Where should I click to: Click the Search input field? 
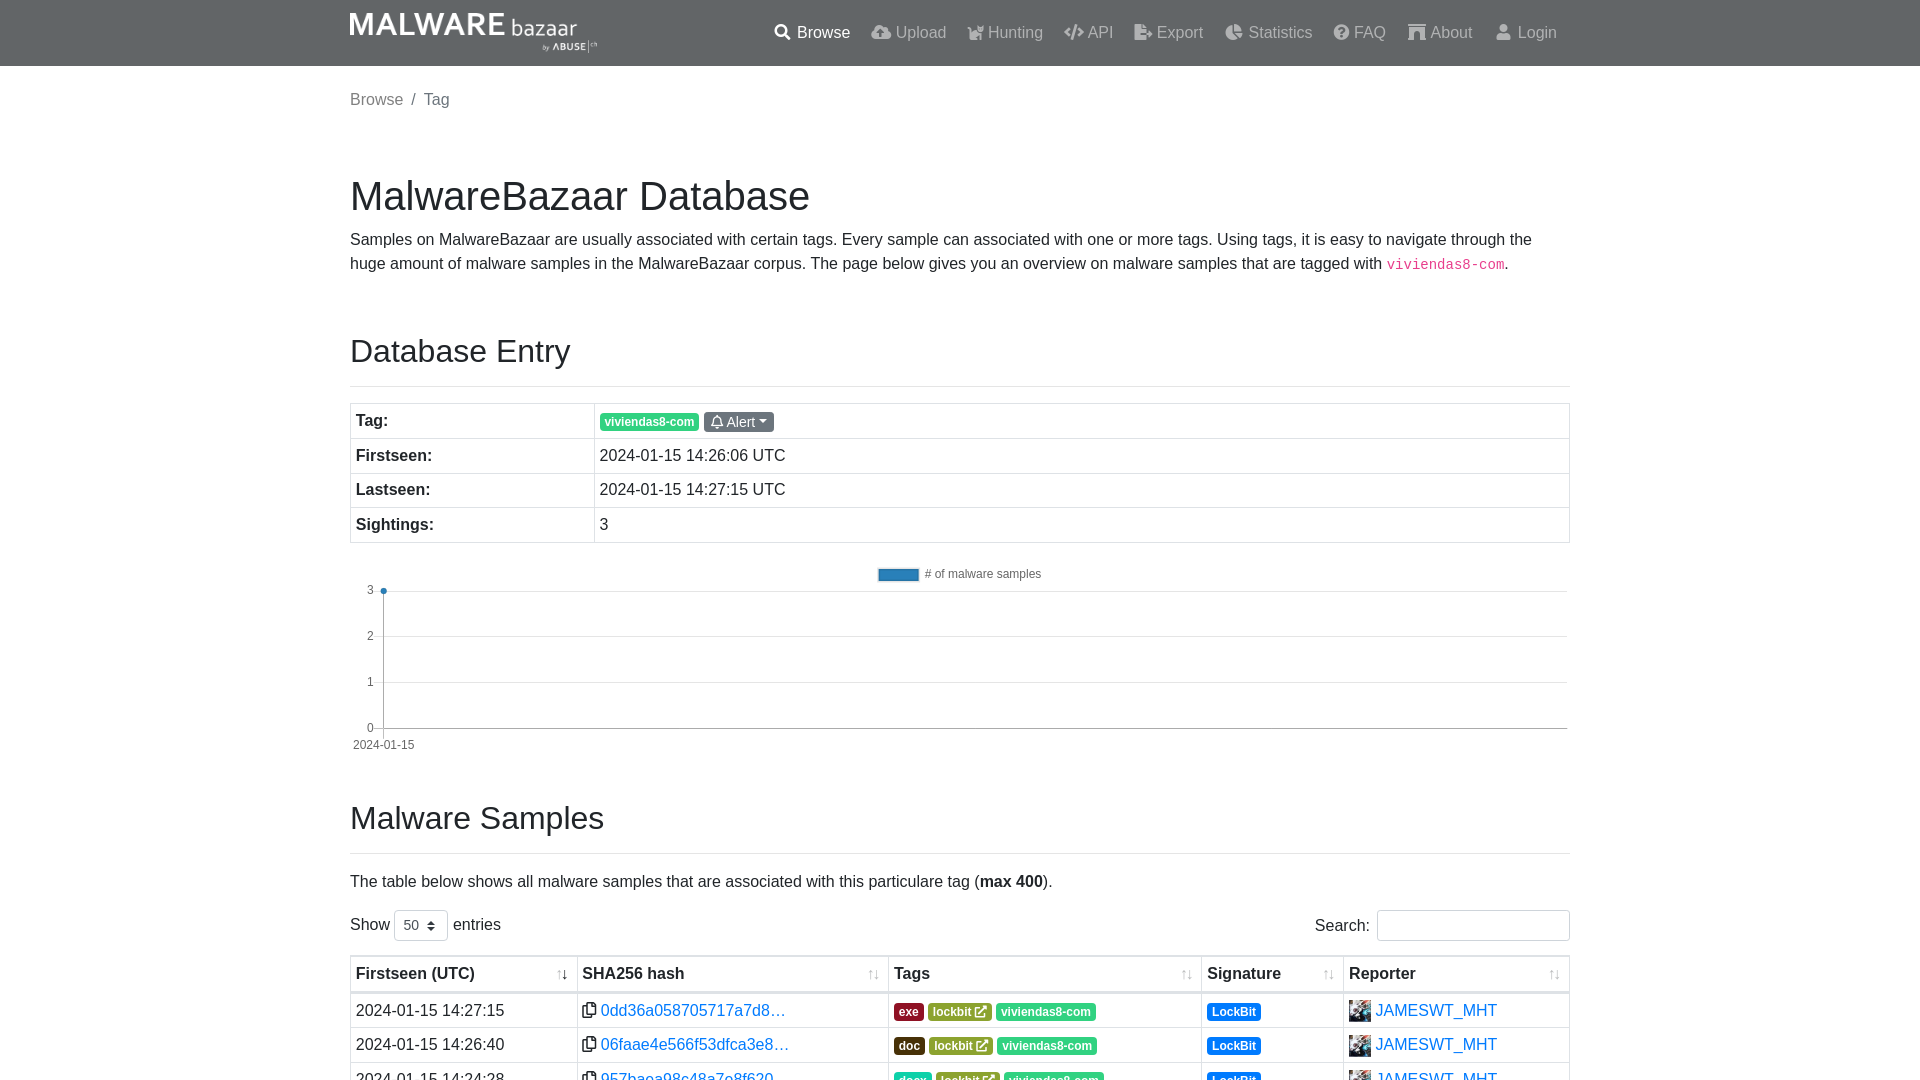pos(1473,924)
